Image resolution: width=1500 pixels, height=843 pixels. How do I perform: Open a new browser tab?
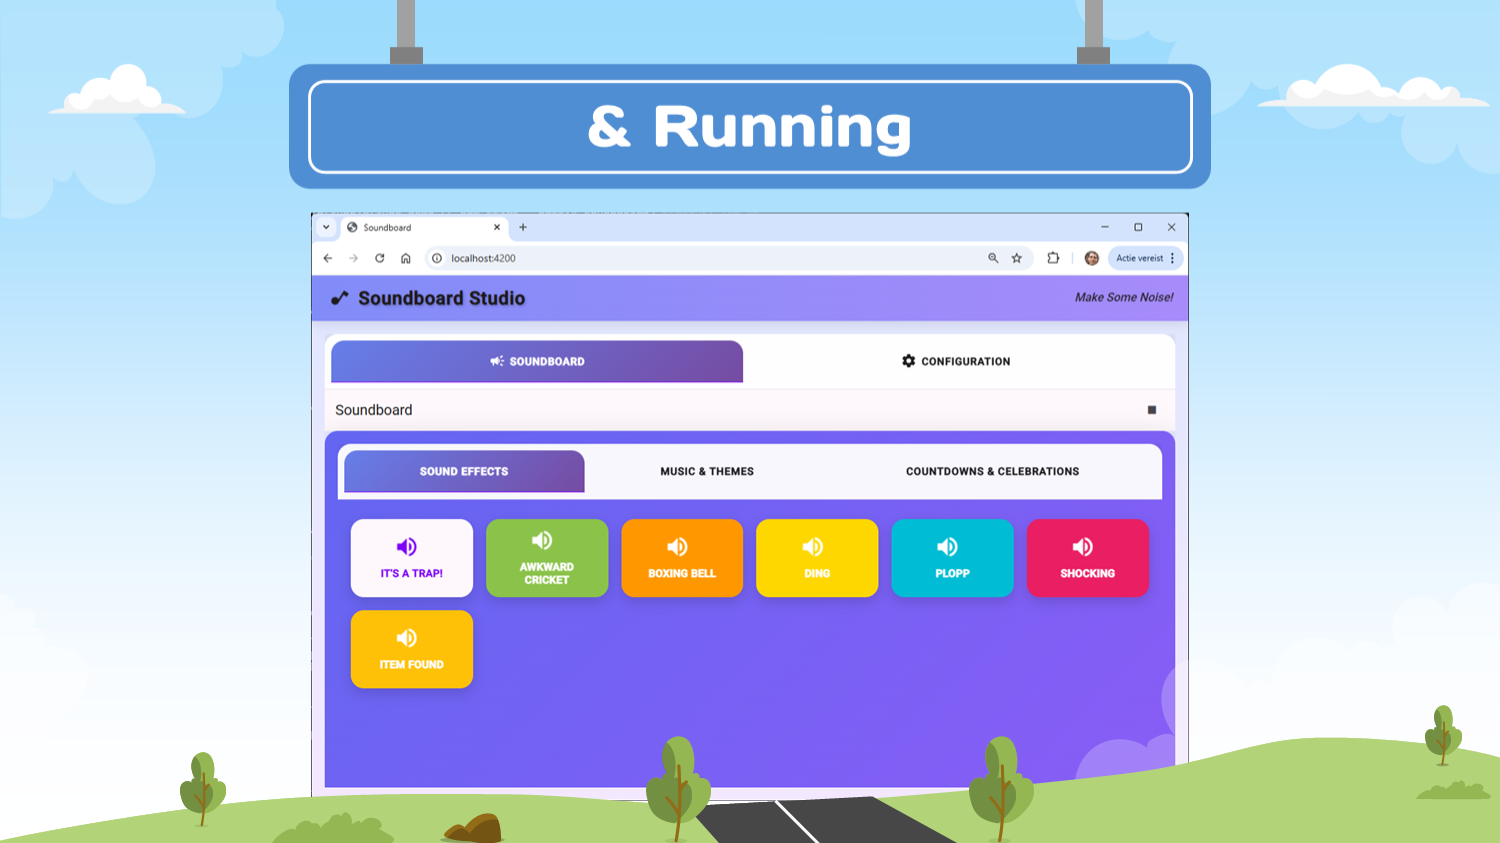[x=523, y=227]
